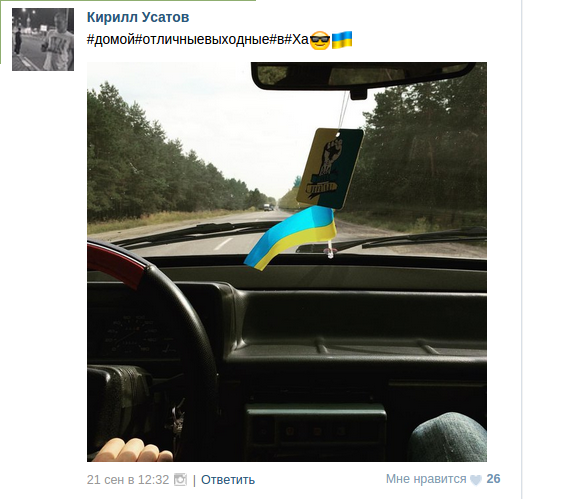Viewport: 563px width, 499px height.
Task: Click the sunglasses face emoji
Action: 320,40
